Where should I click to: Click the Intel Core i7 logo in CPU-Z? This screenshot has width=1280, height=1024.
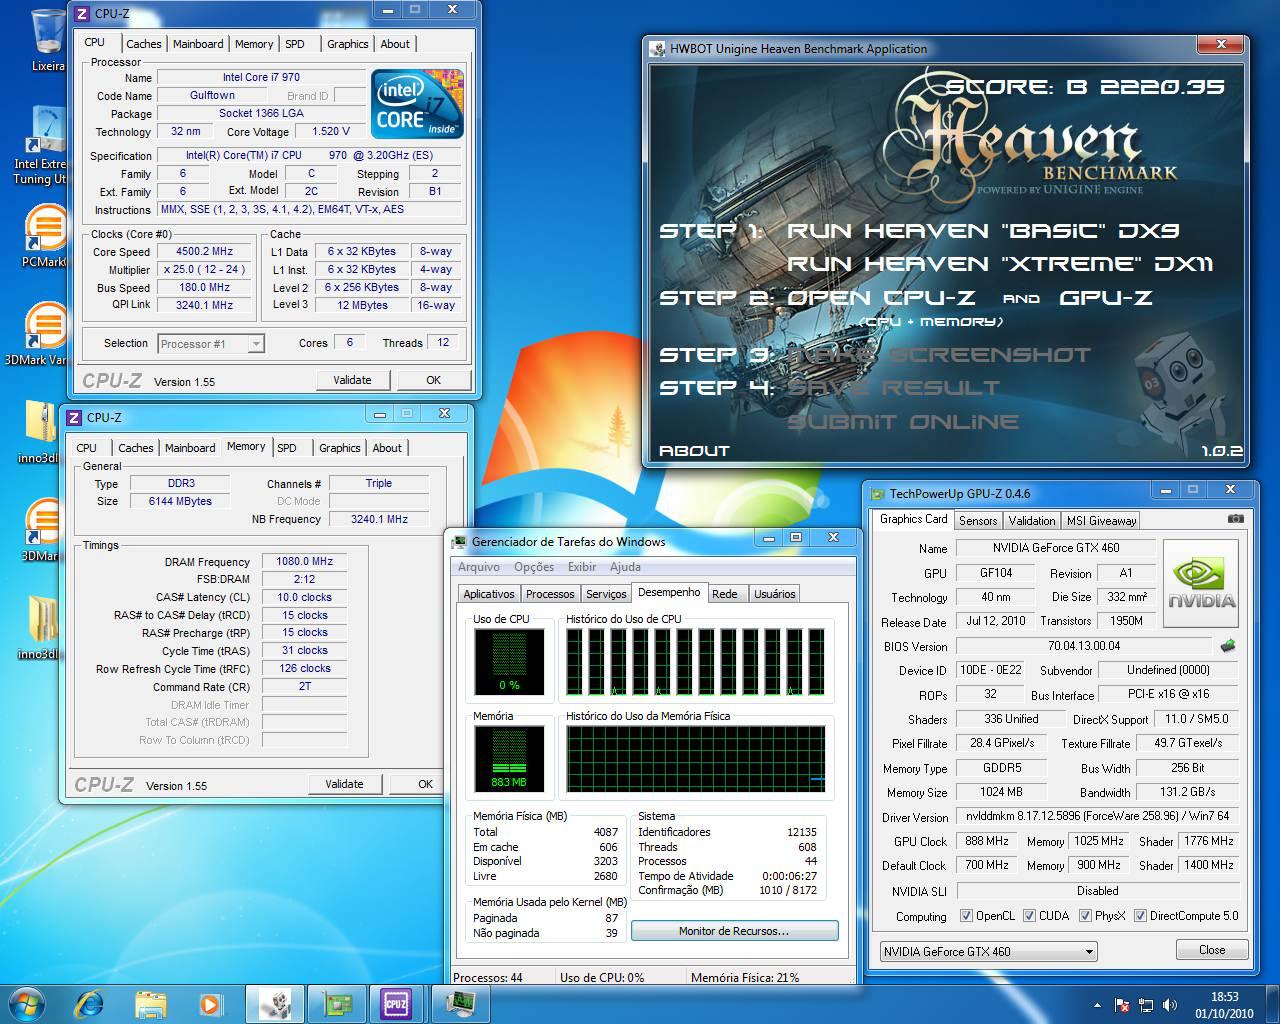tap(417, 103)
